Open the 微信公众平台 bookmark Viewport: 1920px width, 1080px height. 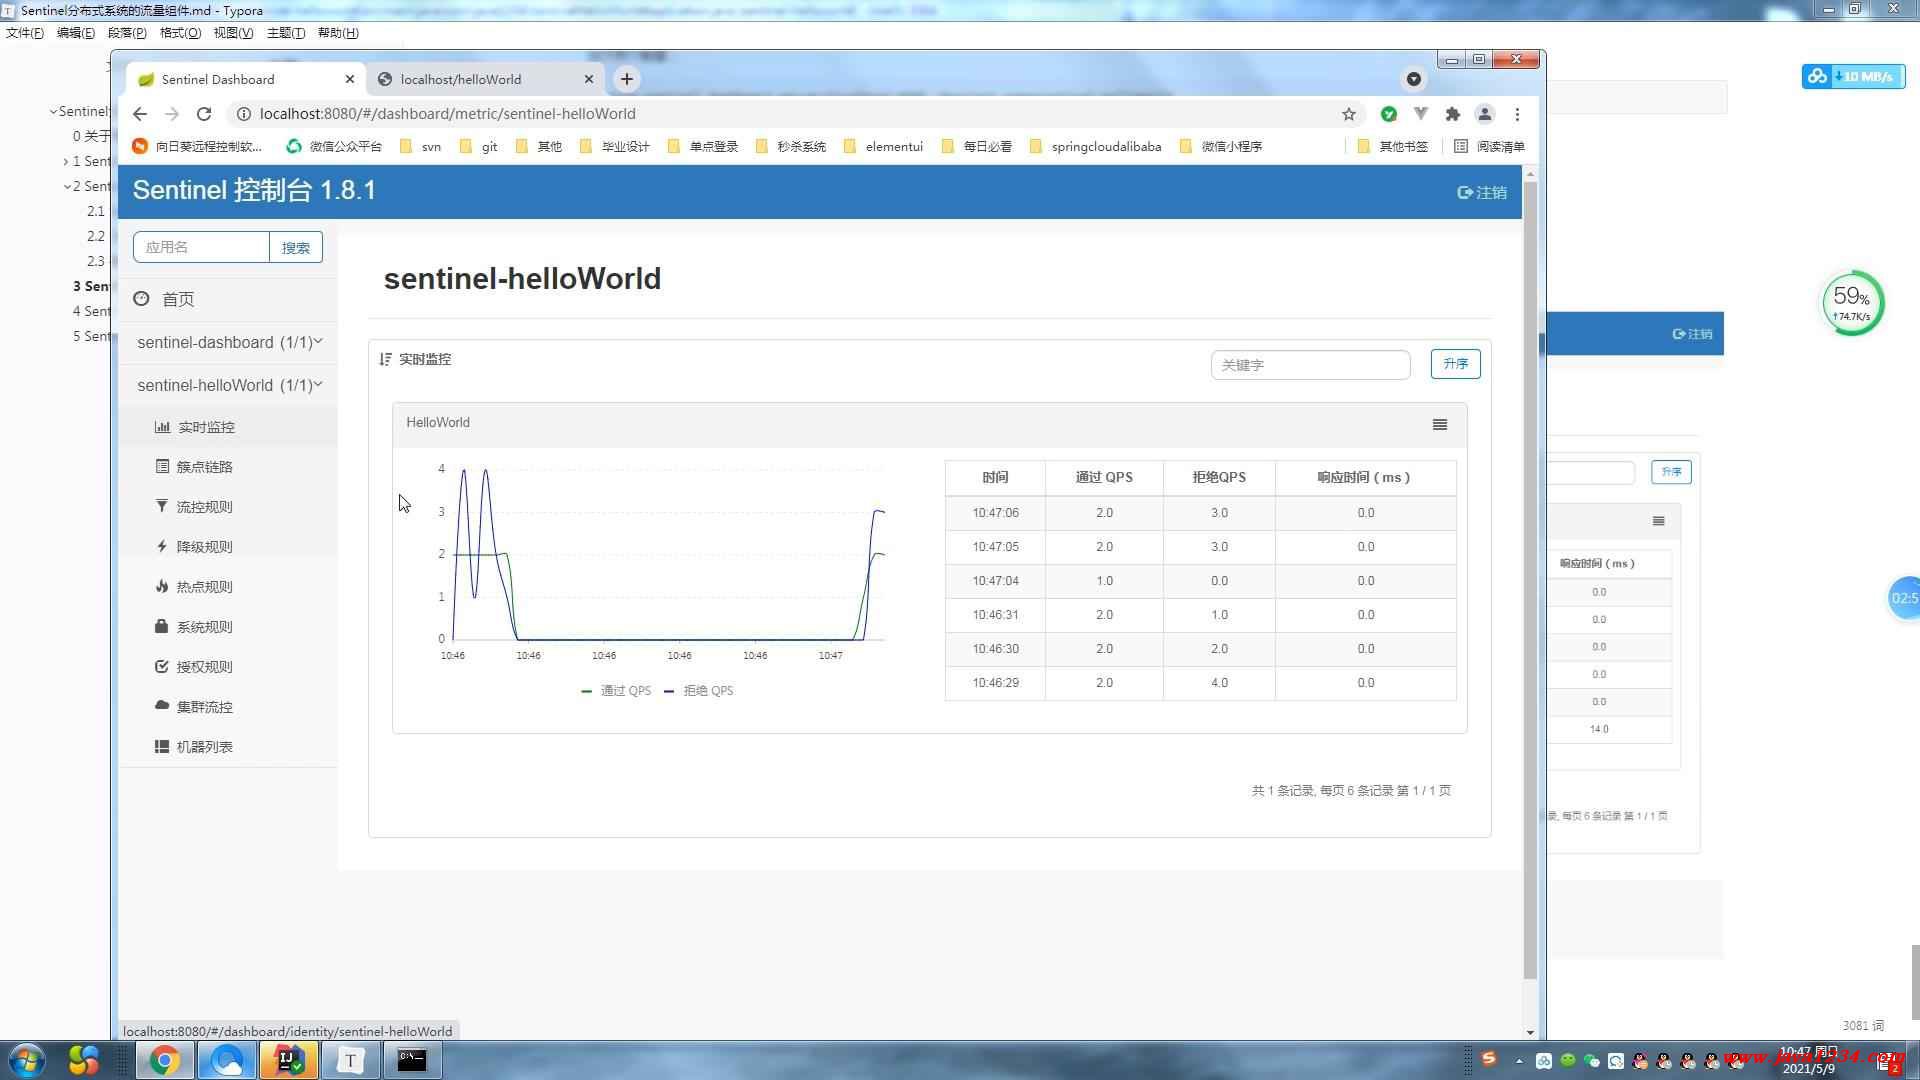[334, 146]
